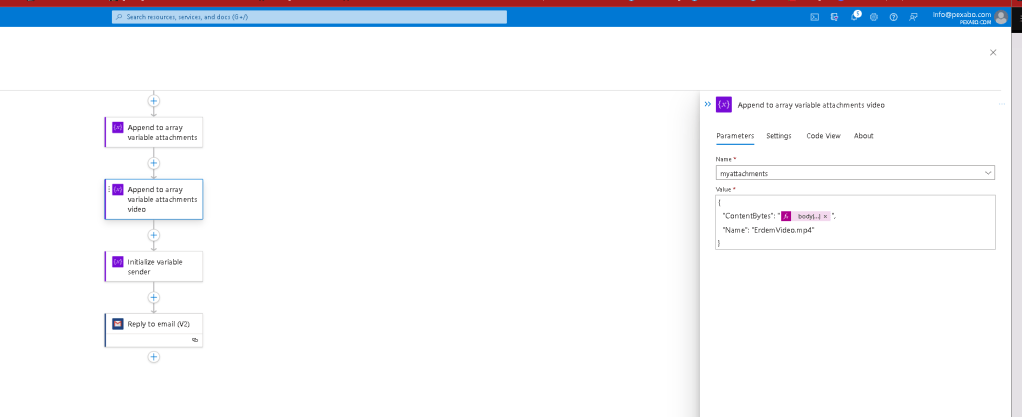Click the fx expression icon in ContentBytes token
Screen dimensions: 1022x417
click(x=786, y=216)
